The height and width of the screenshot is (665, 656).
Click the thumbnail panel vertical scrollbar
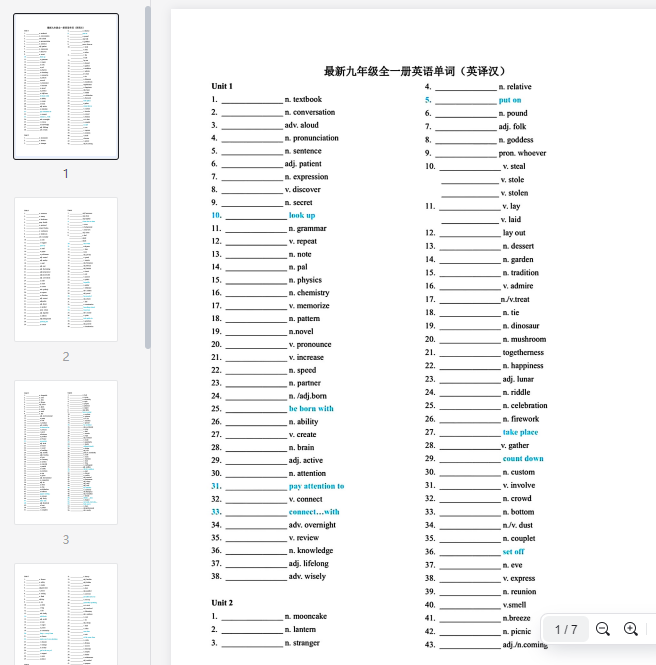[x=148, y=180]
